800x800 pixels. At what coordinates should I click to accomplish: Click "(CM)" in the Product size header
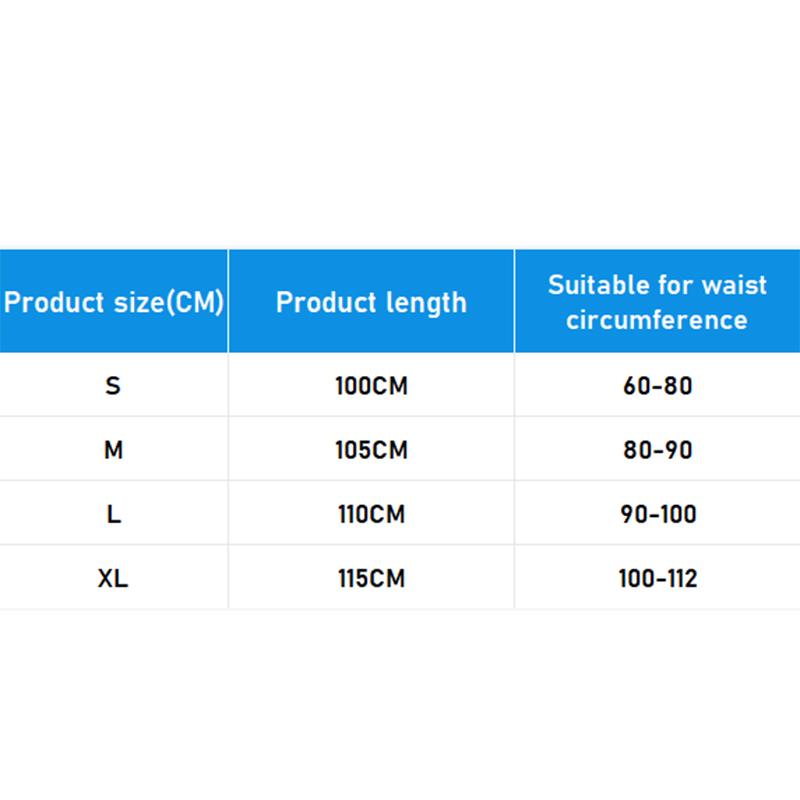pyautogui.click(x=193, y=302)
